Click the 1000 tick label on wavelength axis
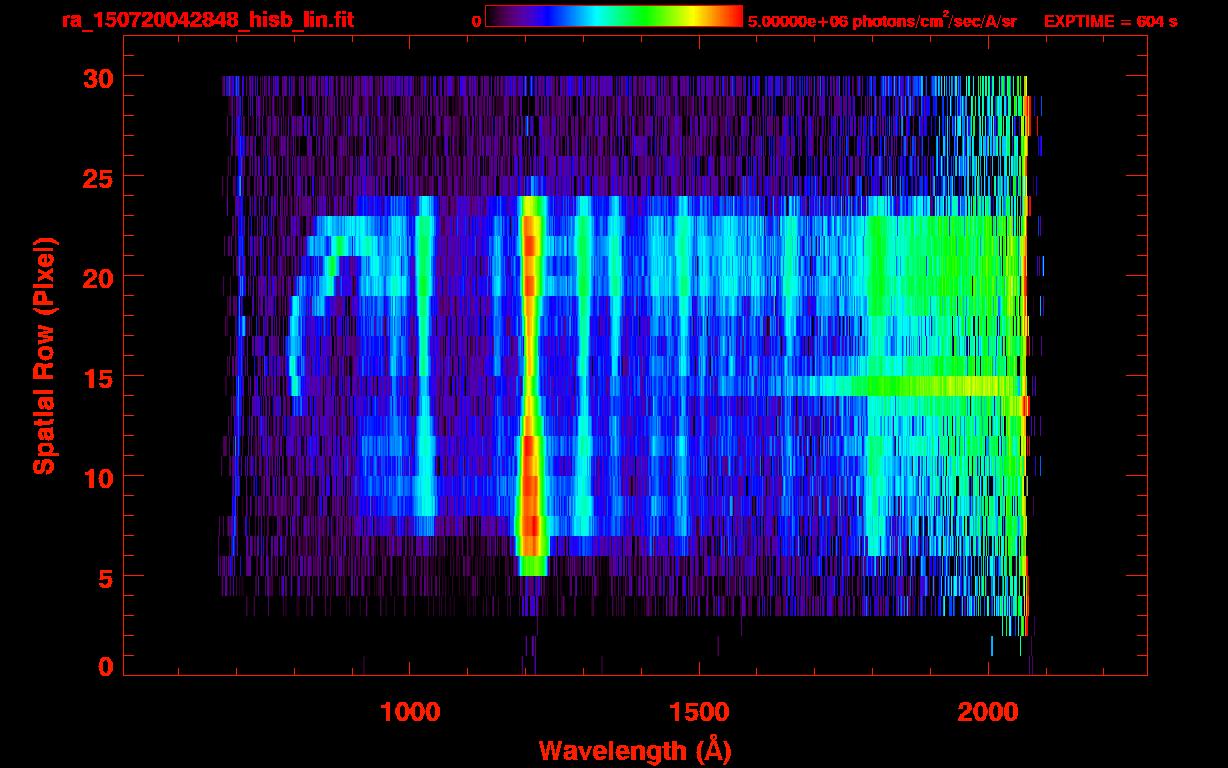This screenshot has width=1228, height=768. pos(410,712)
